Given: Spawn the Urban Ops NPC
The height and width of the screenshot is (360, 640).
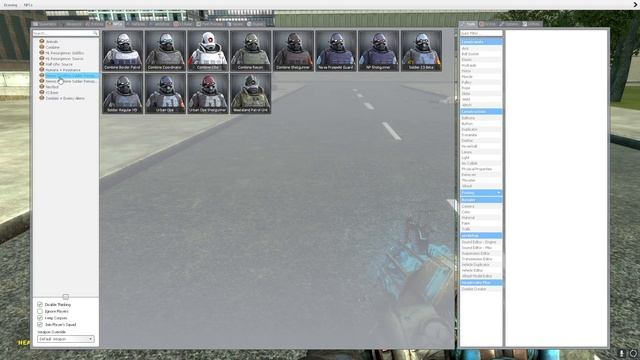Looking at the screenshot, I should coord(165,93).
